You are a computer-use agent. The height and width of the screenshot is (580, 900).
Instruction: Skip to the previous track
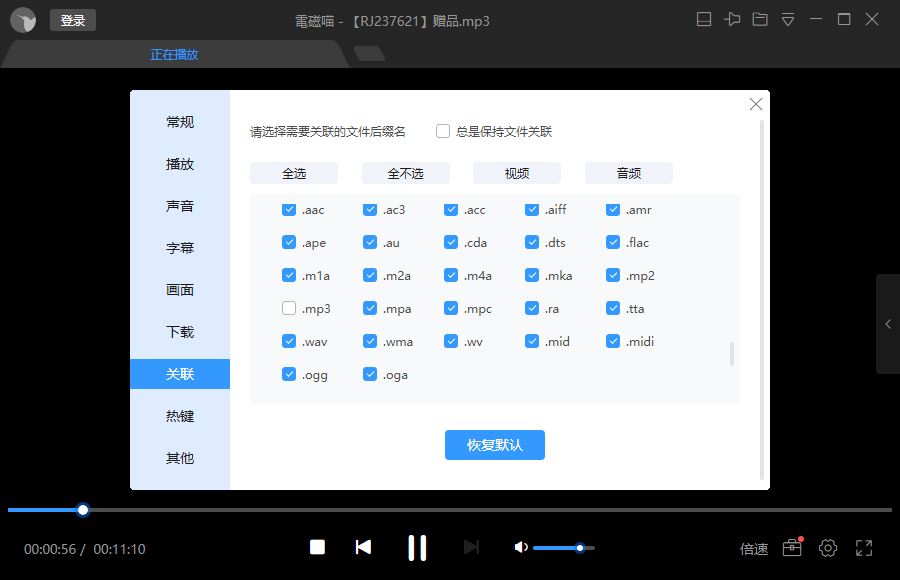click(x=364, y=547)
